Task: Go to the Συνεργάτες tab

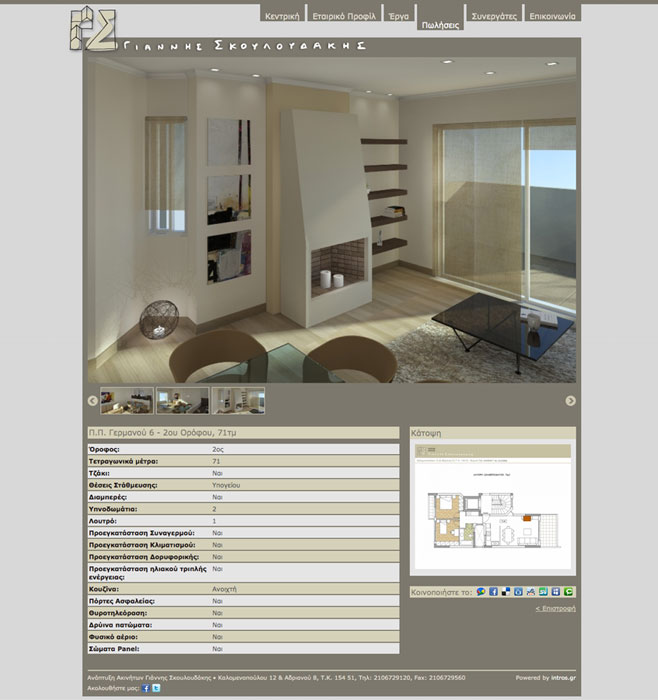Action: click(493, 17)
